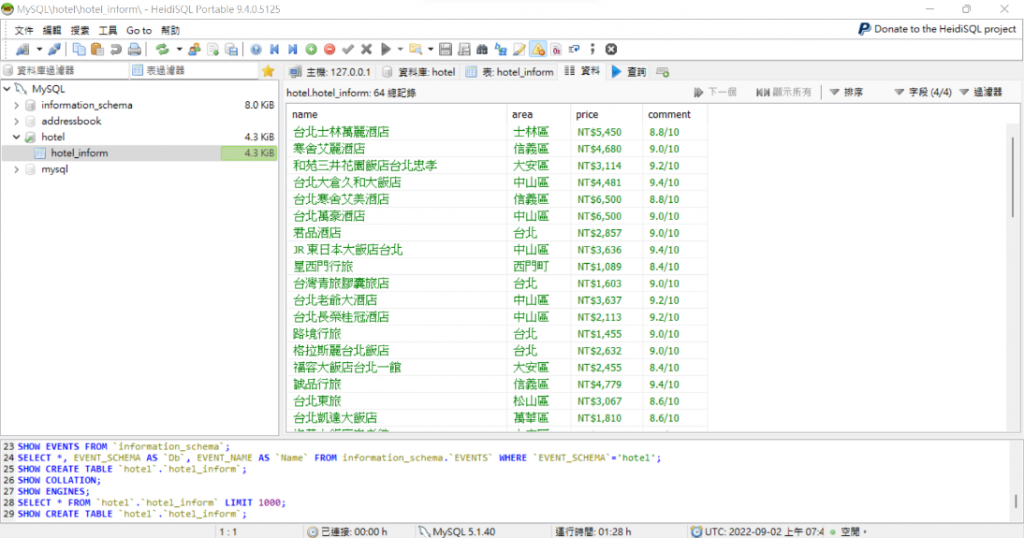Switch to 主機: 127.0.0.1 tab
Screen dimensions: 1024x538
tap(330, 72)
